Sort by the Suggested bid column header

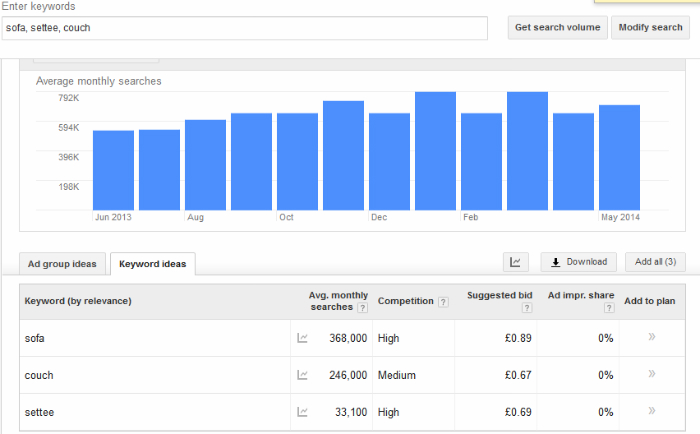pyautogui.click(x=500, y=296)
